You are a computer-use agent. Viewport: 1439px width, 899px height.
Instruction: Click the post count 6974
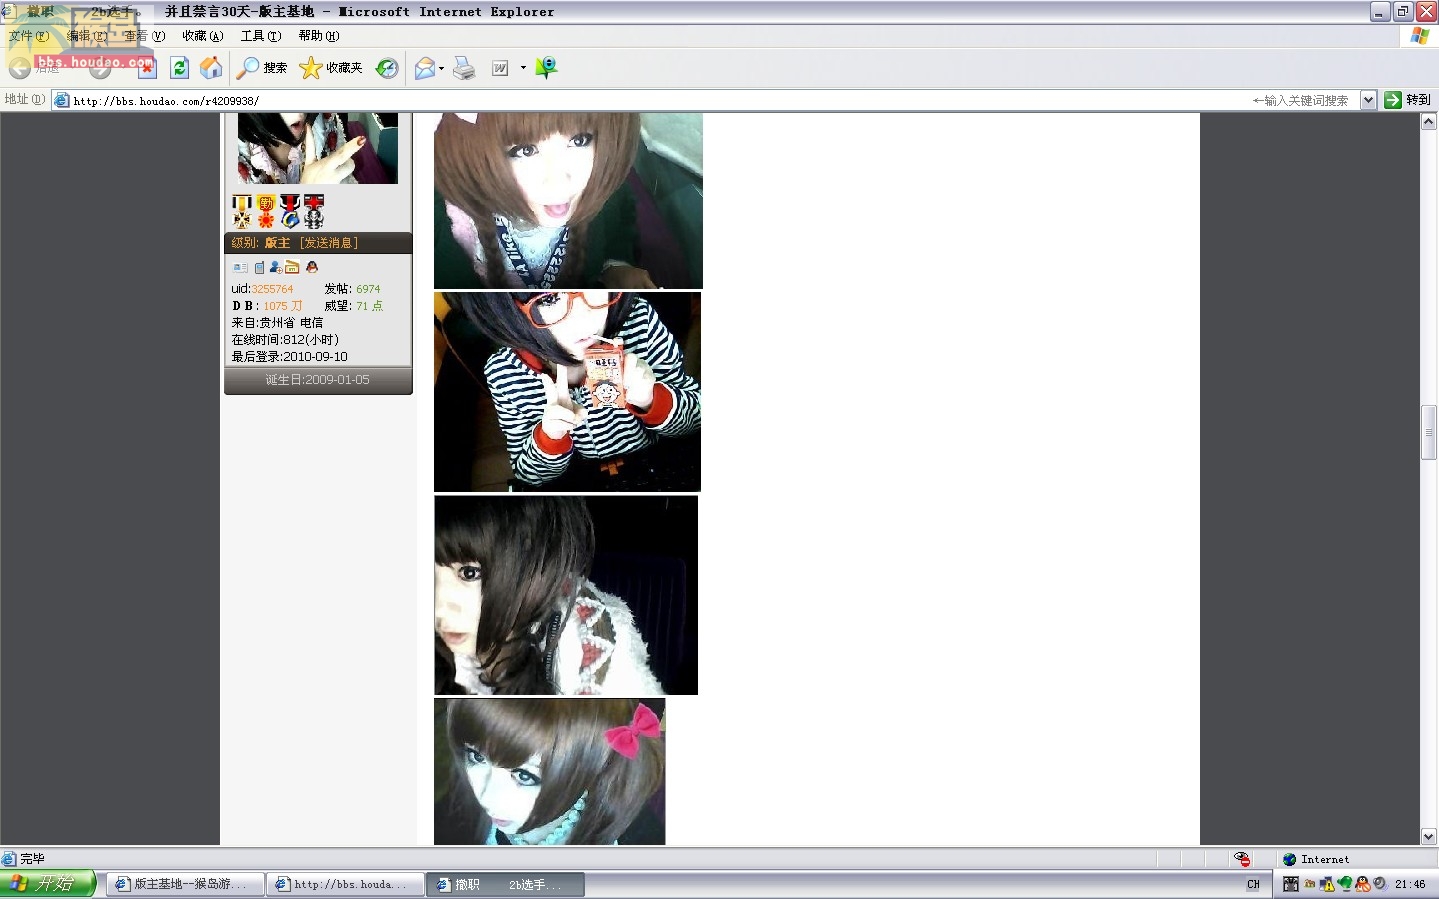(x=368, y=289)
